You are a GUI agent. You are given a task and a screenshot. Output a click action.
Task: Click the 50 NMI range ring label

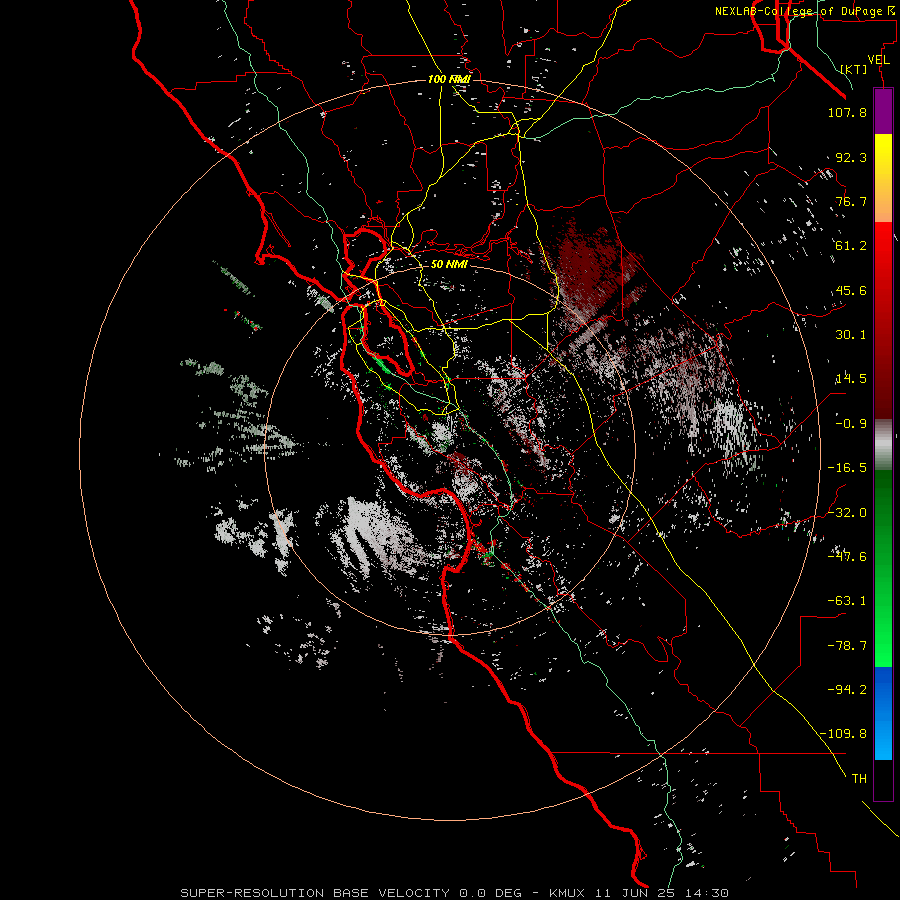pos(449,264)
